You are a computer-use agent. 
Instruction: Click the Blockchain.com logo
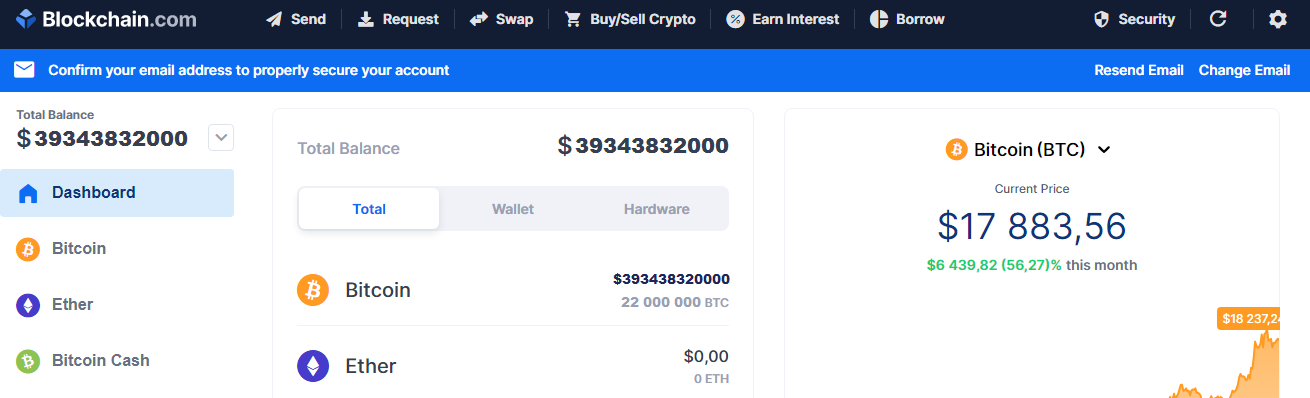tap(105, 19)
